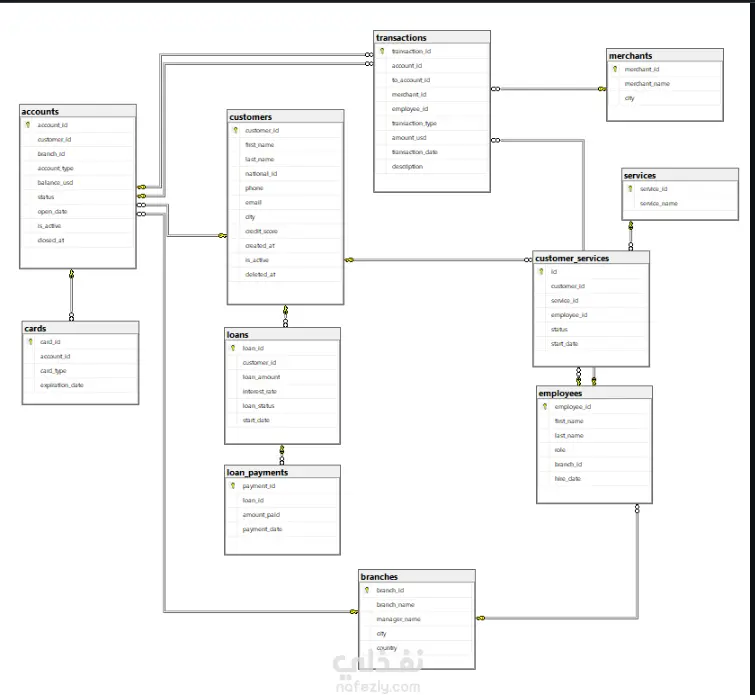Click the key icon in loans table
Image resolution: width=755 pixels, height=695 pixels.
[233, 348]
